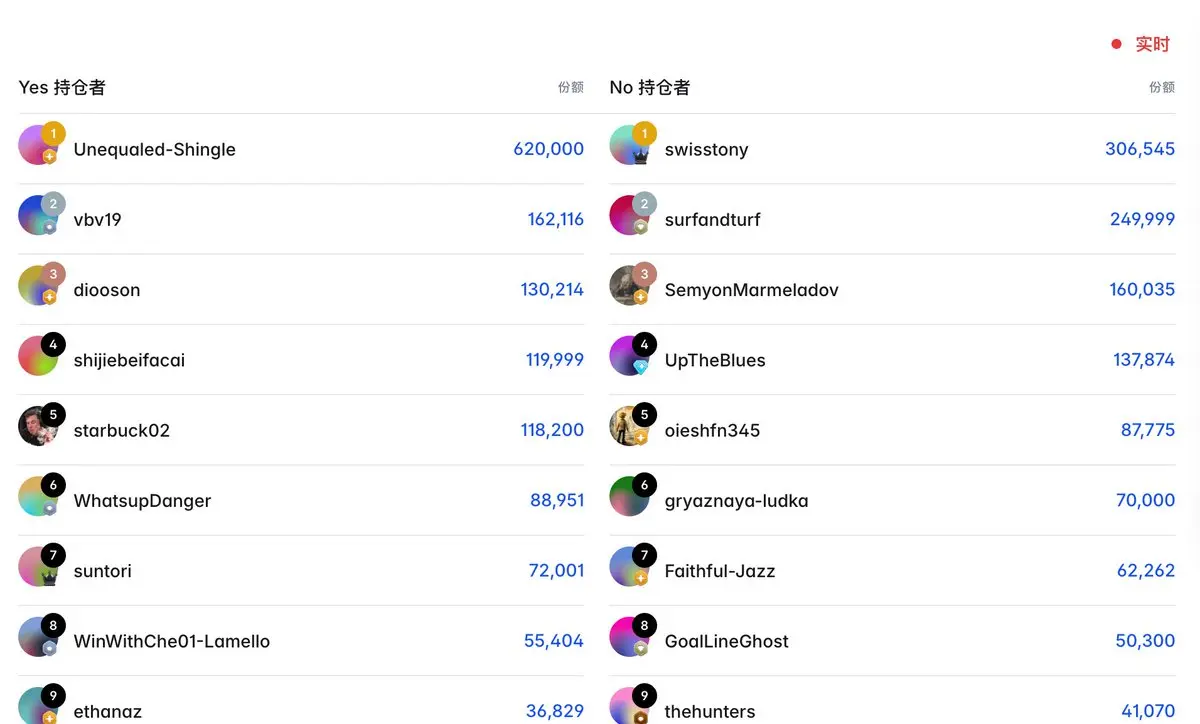1200x724 pixels.
Task: Click the 70,000 shares value
Action: point(1146,500)
